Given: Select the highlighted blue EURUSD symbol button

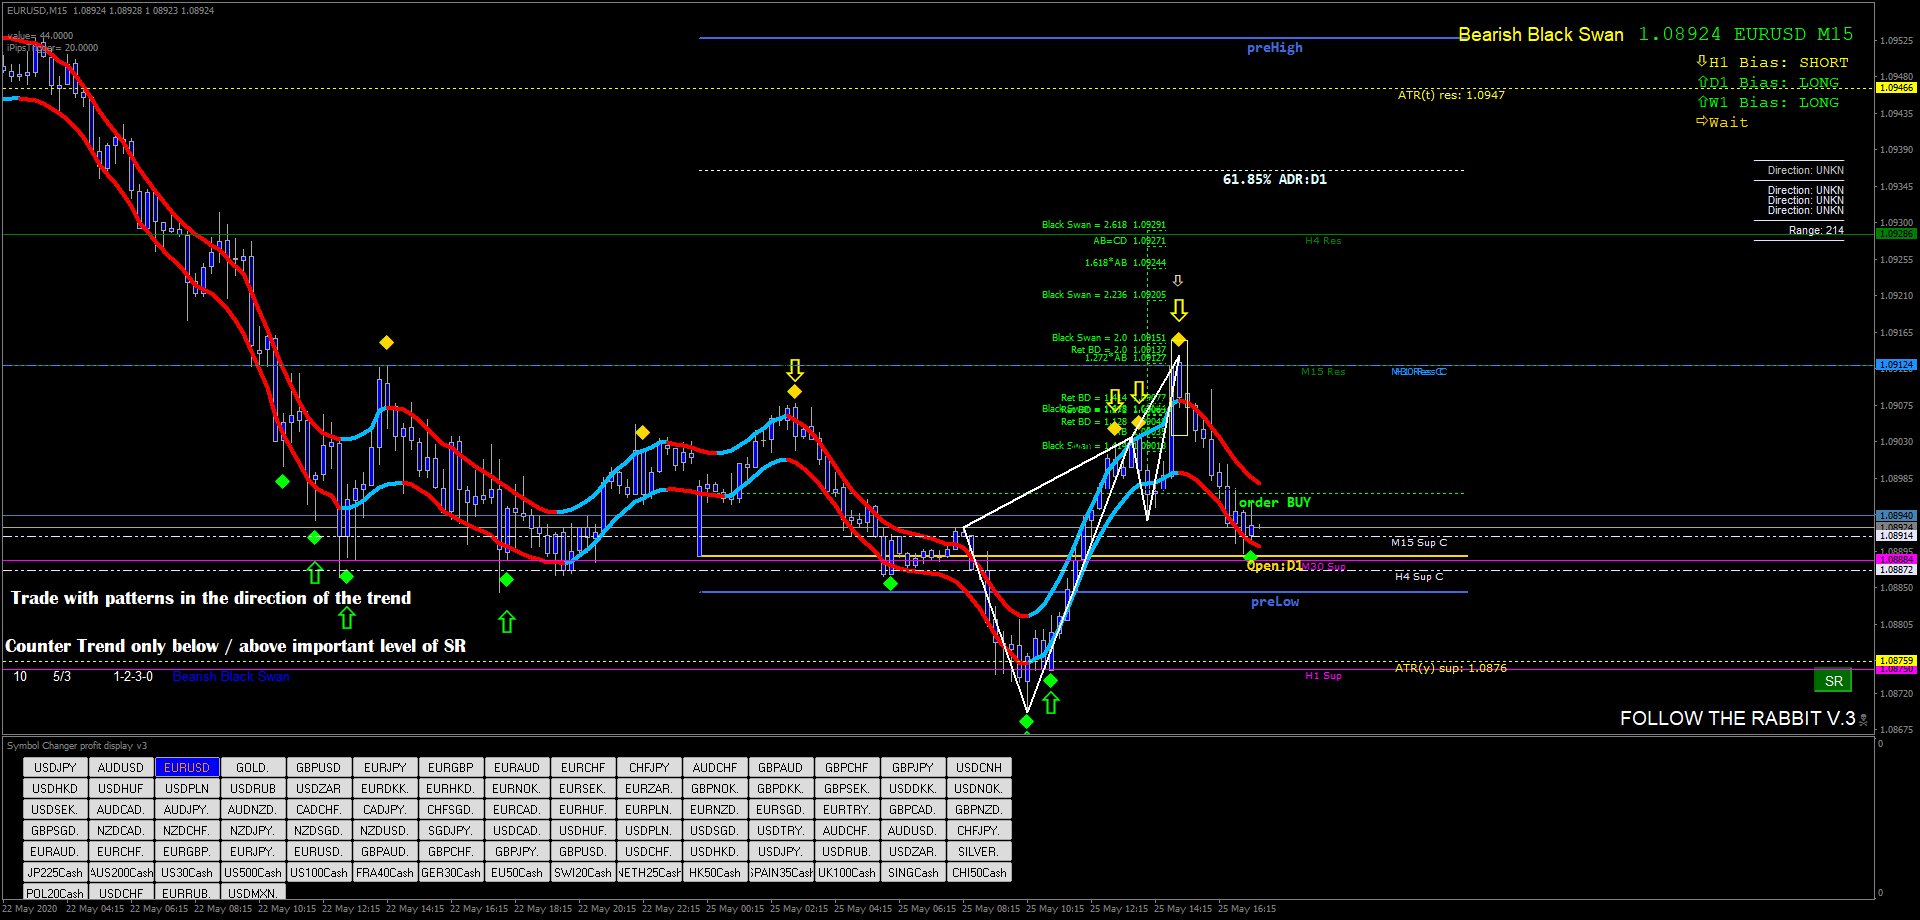Looking at the screenshot, I should coord(187,767).
